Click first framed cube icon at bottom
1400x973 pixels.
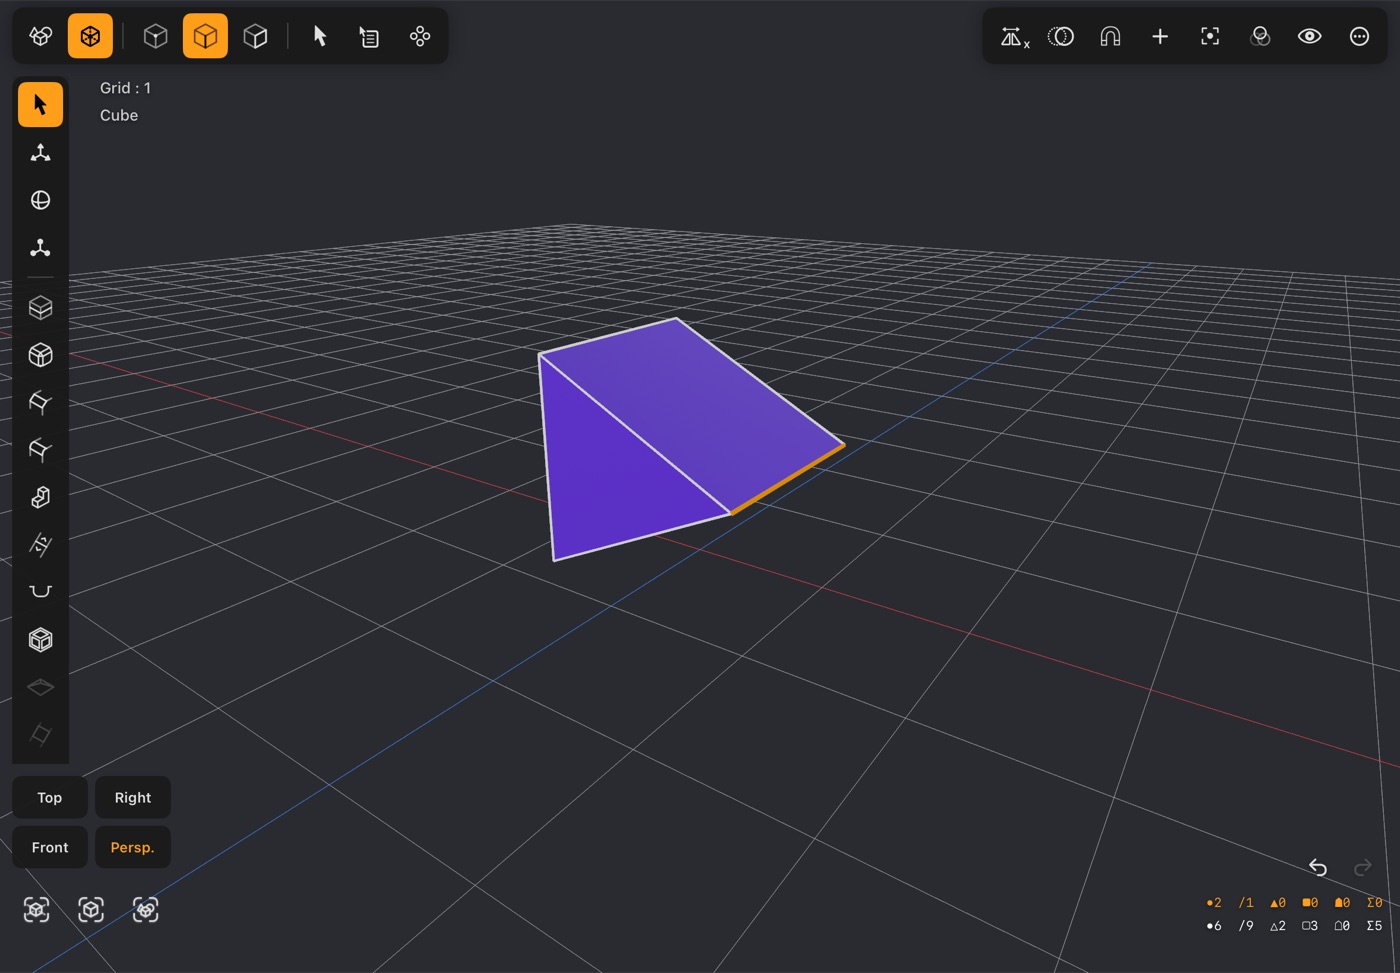tap(37, 909)
